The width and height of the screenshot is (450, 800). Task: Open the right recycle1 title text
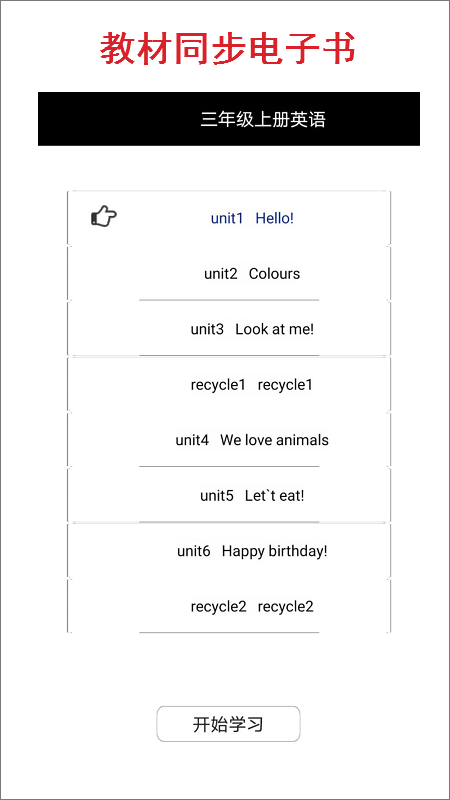click(x=285, y=385)
